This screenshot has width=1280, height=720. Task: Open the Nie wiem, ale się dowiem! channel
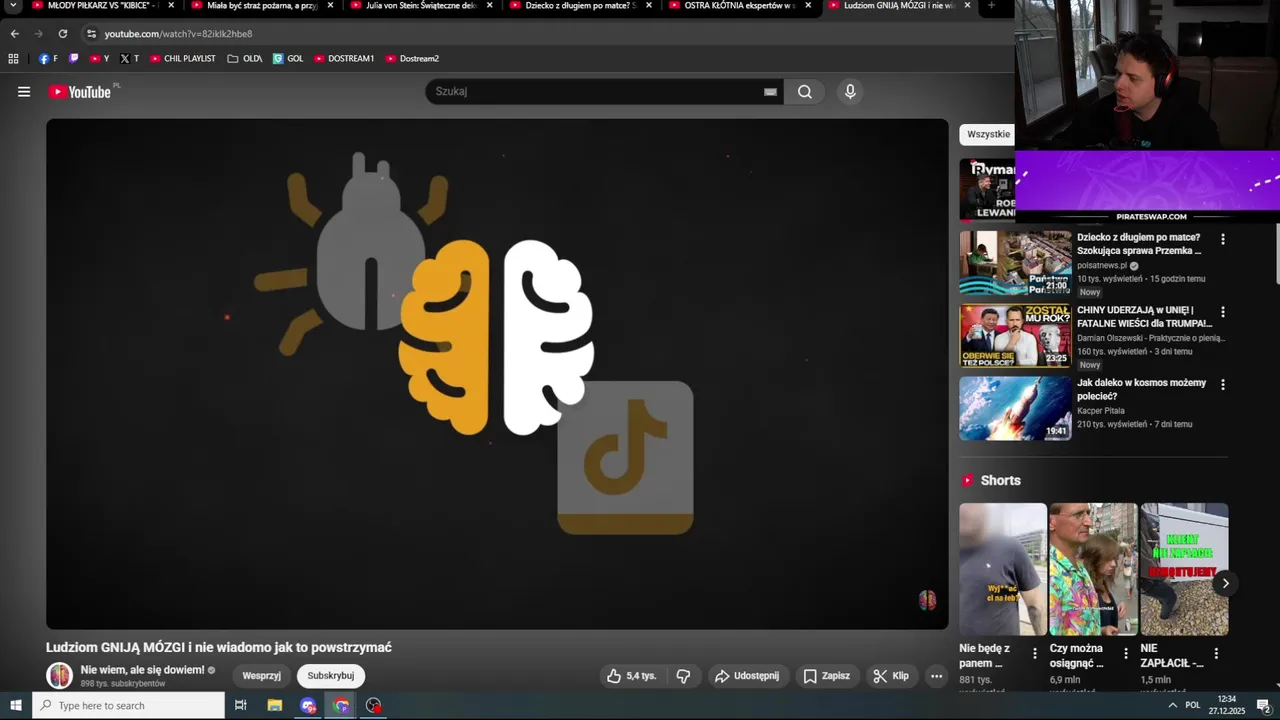click(x=142, y=670)
